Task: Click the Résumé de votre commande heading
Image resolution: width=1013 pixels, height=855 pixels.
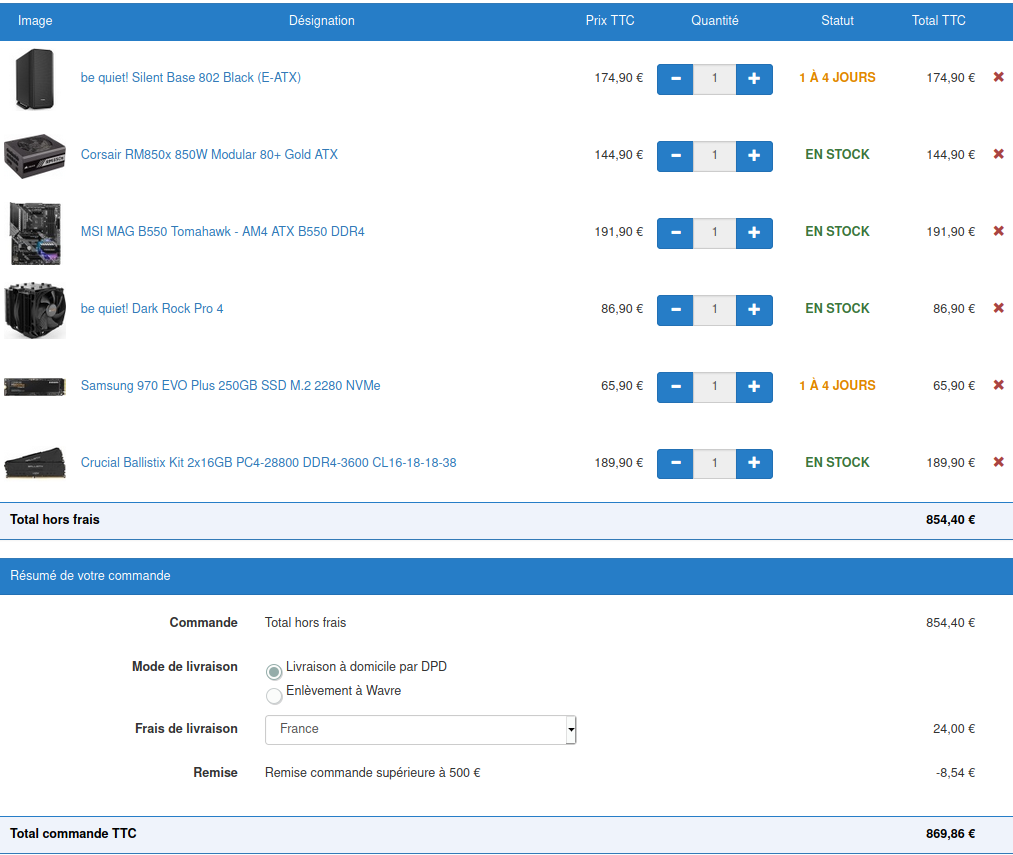Action: pyautogui.click(x=90, y=576)
